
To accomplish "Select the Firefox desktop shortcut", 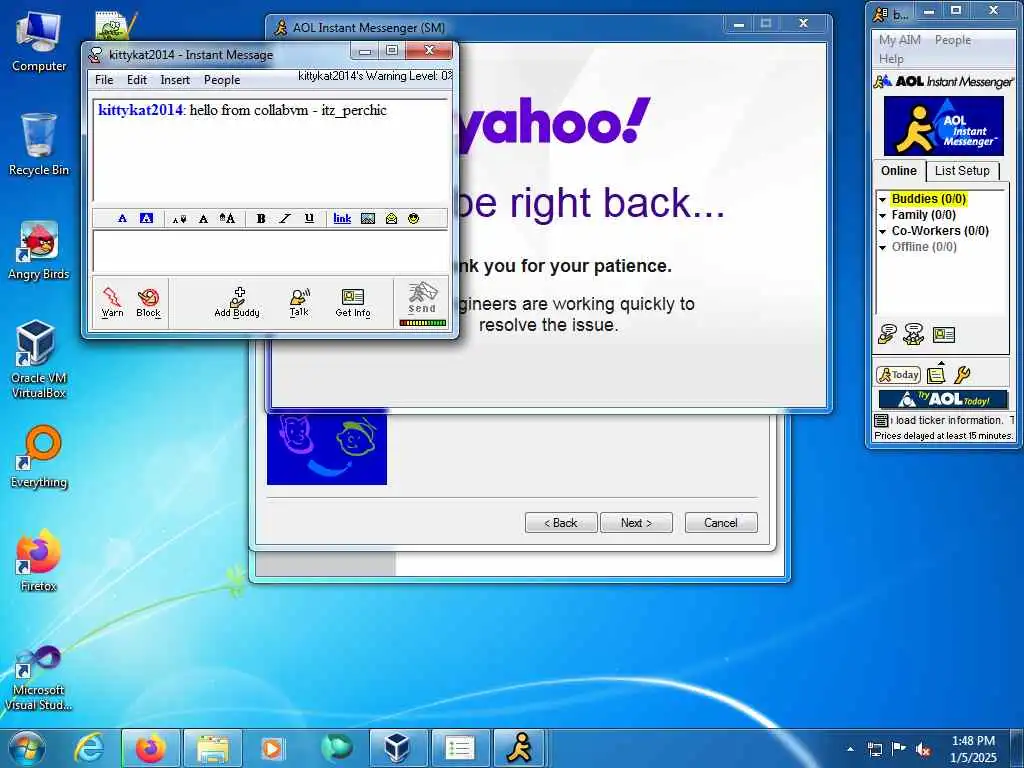I will 39,560.
